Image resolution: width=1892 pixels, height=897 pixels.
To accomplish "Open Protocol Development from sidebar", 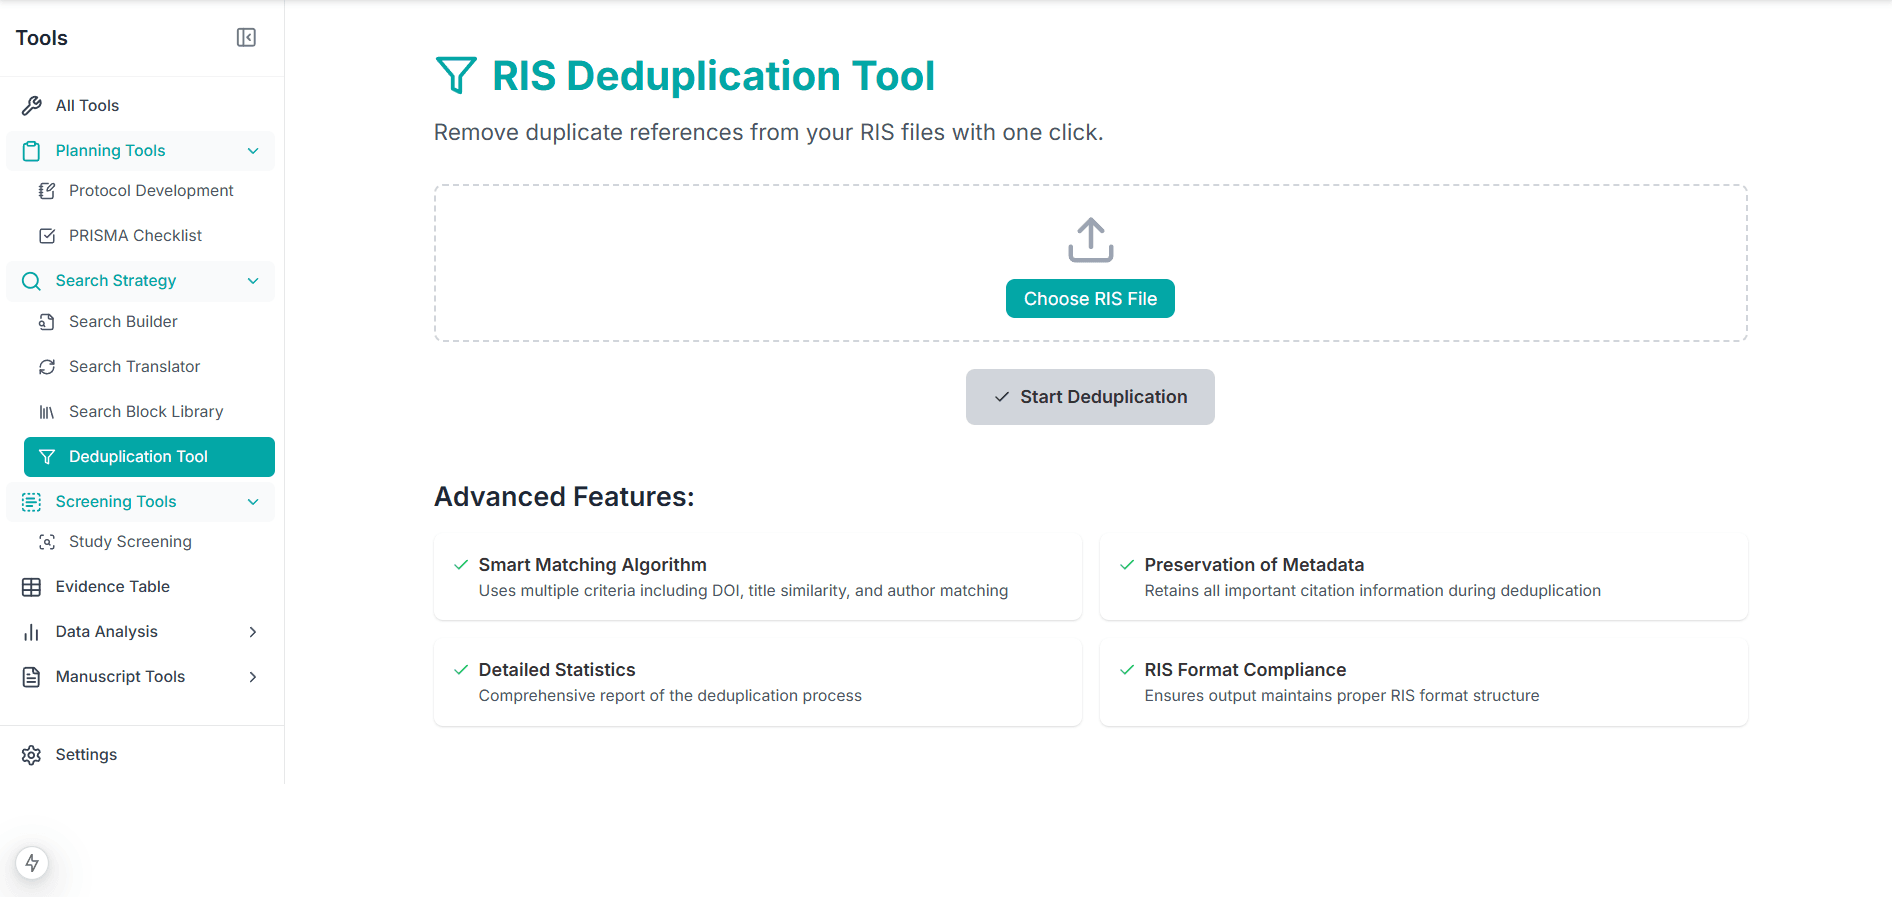I will pos(150,191).
